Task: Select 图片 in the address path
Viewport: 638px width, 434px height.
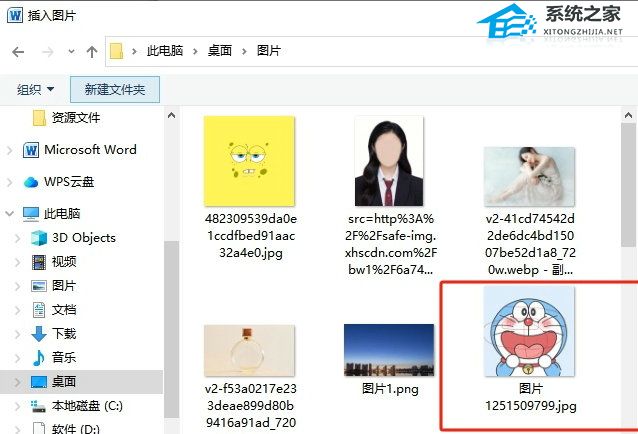Action: [269, 51]
